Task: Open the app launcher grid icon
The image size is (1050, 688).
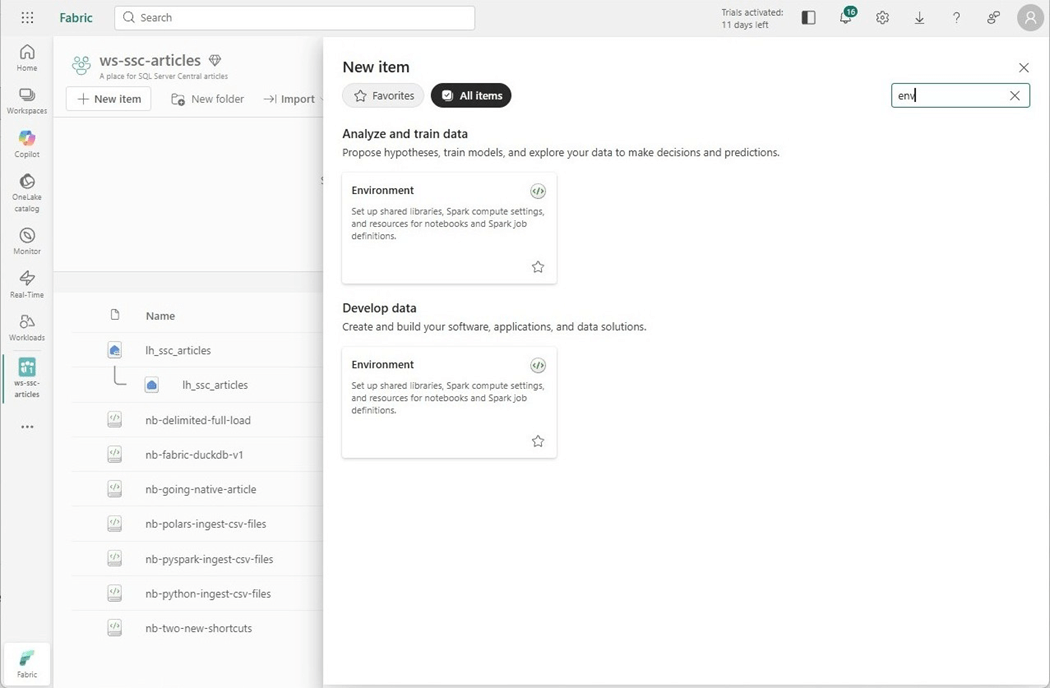Action: click(27, 17)
